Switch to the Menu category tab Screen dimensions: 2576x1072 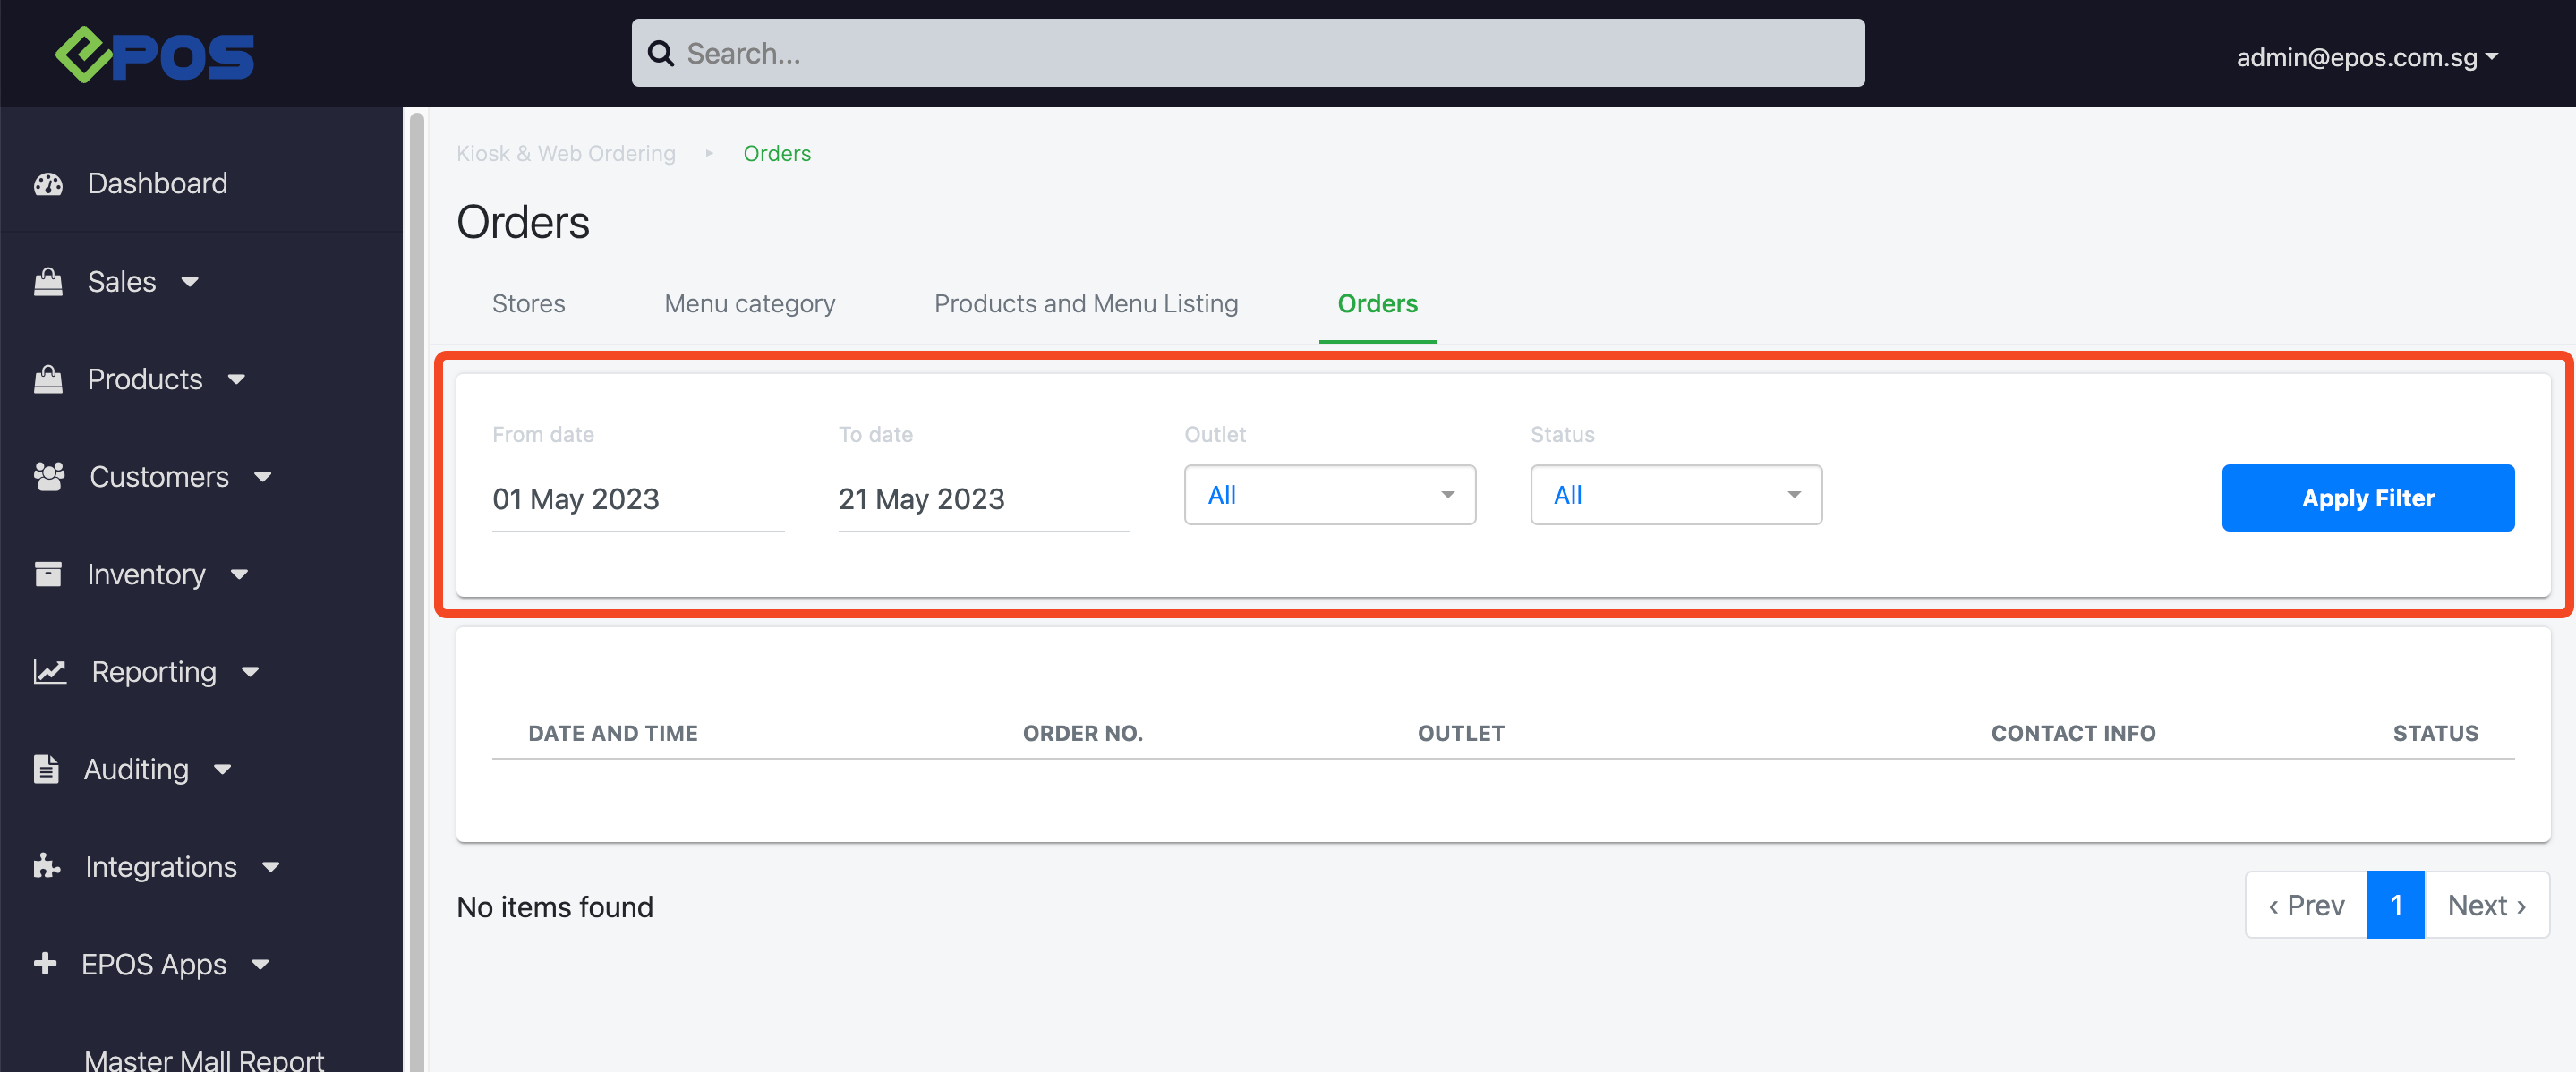[x=750, y=304]
